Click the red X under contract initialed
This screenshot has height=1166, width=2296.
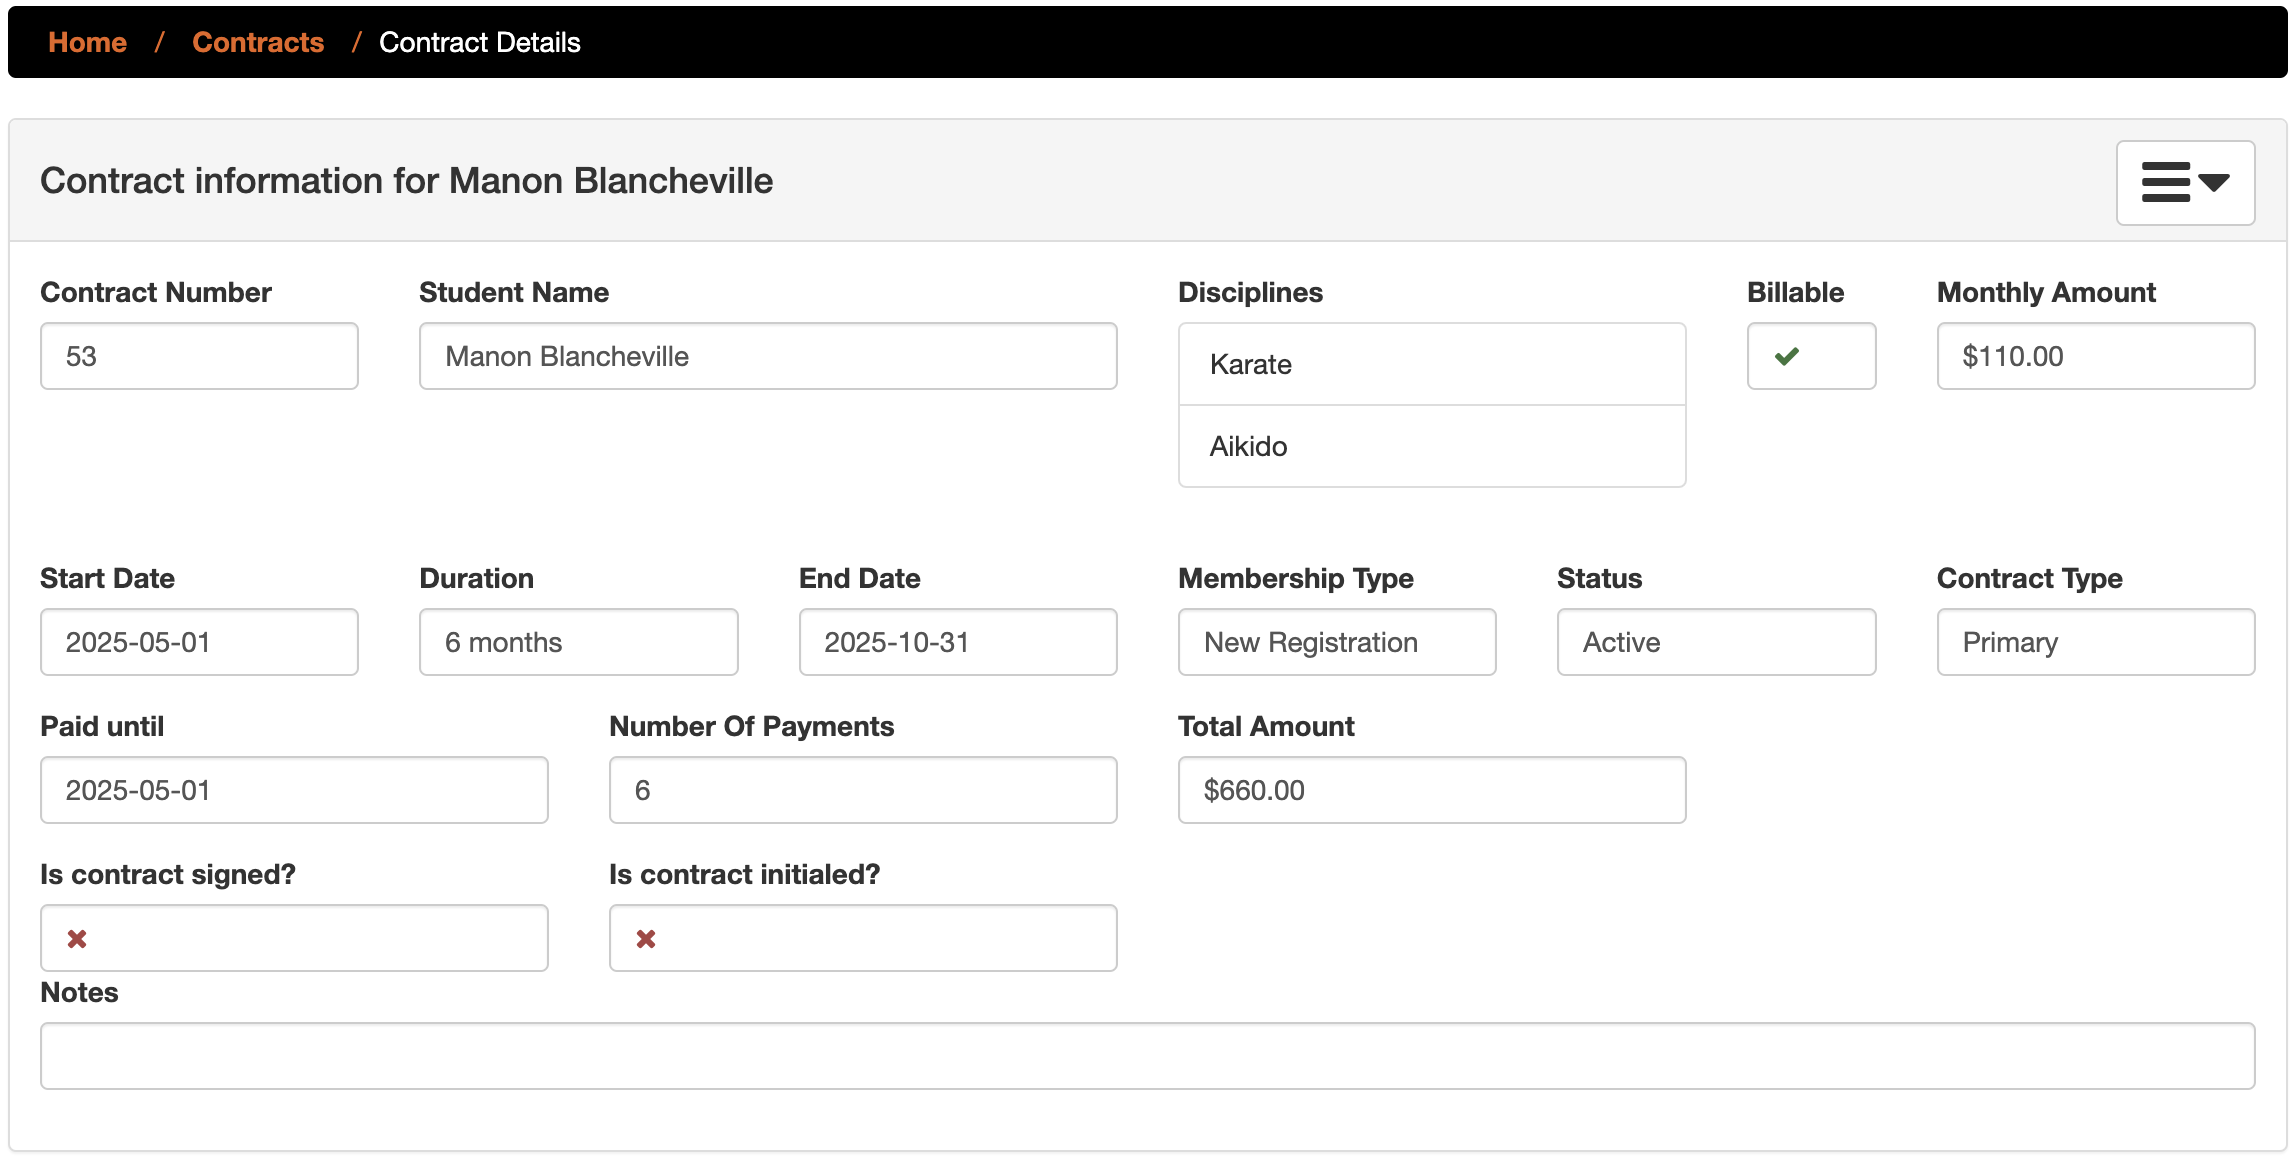[646, 939]
